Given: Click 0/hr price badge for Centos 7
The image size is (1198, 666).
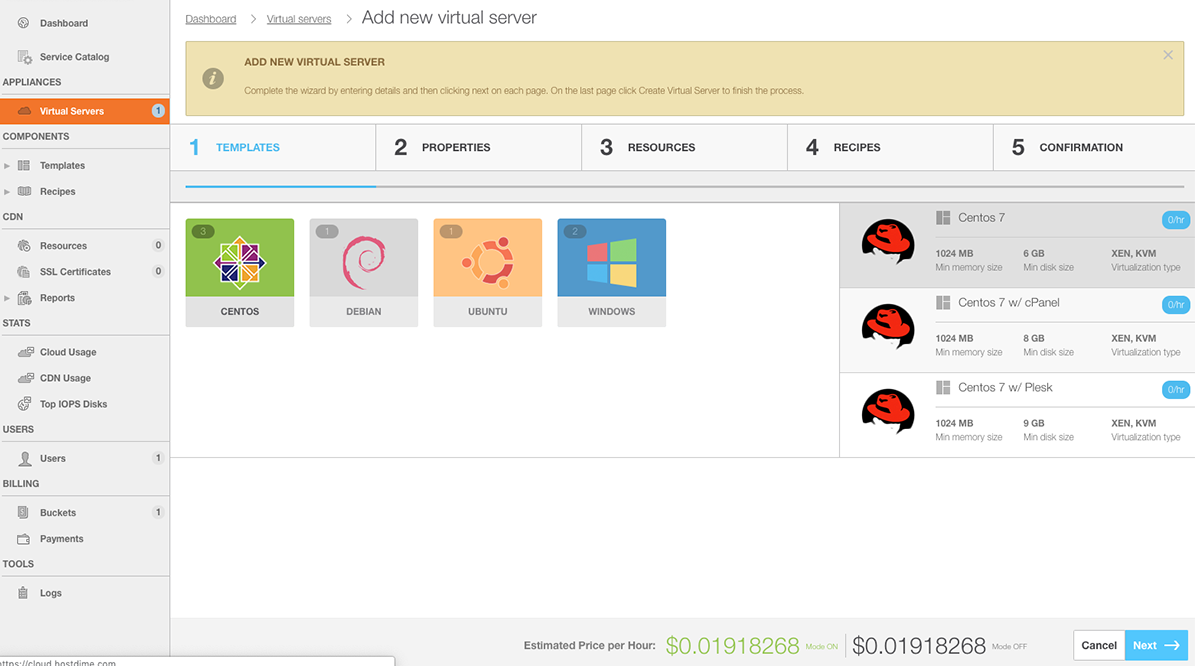Looking at the screenshot, I should coord(1176,220).
